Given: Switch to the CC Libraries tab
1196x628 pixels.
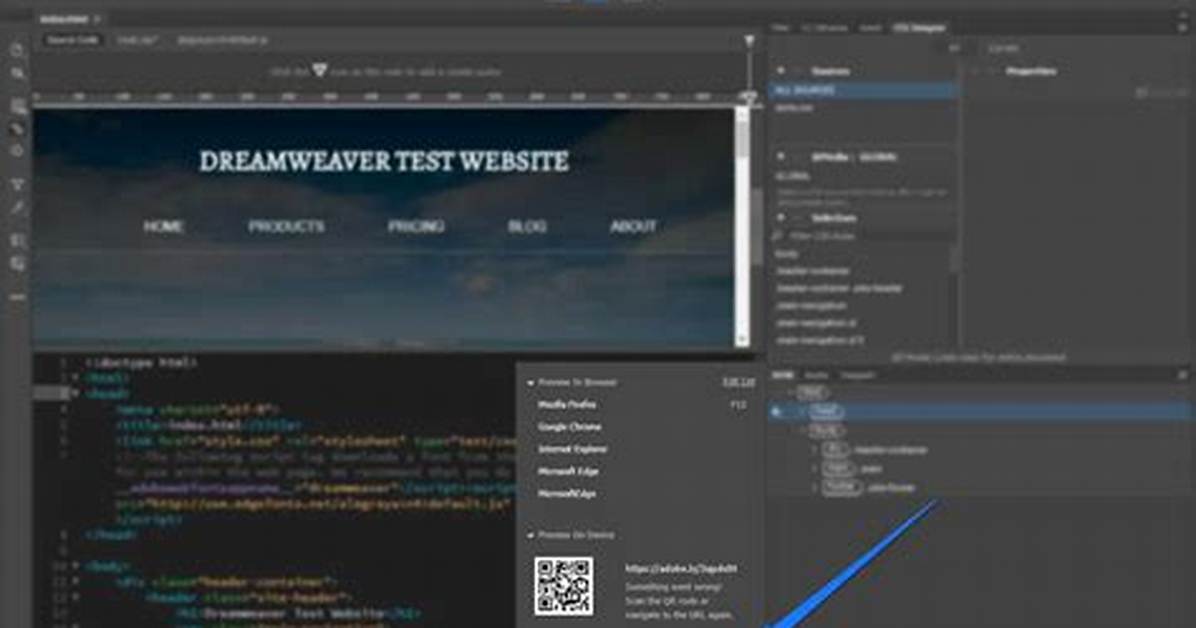Looking at the screenshot, I should tap(825, 27).
